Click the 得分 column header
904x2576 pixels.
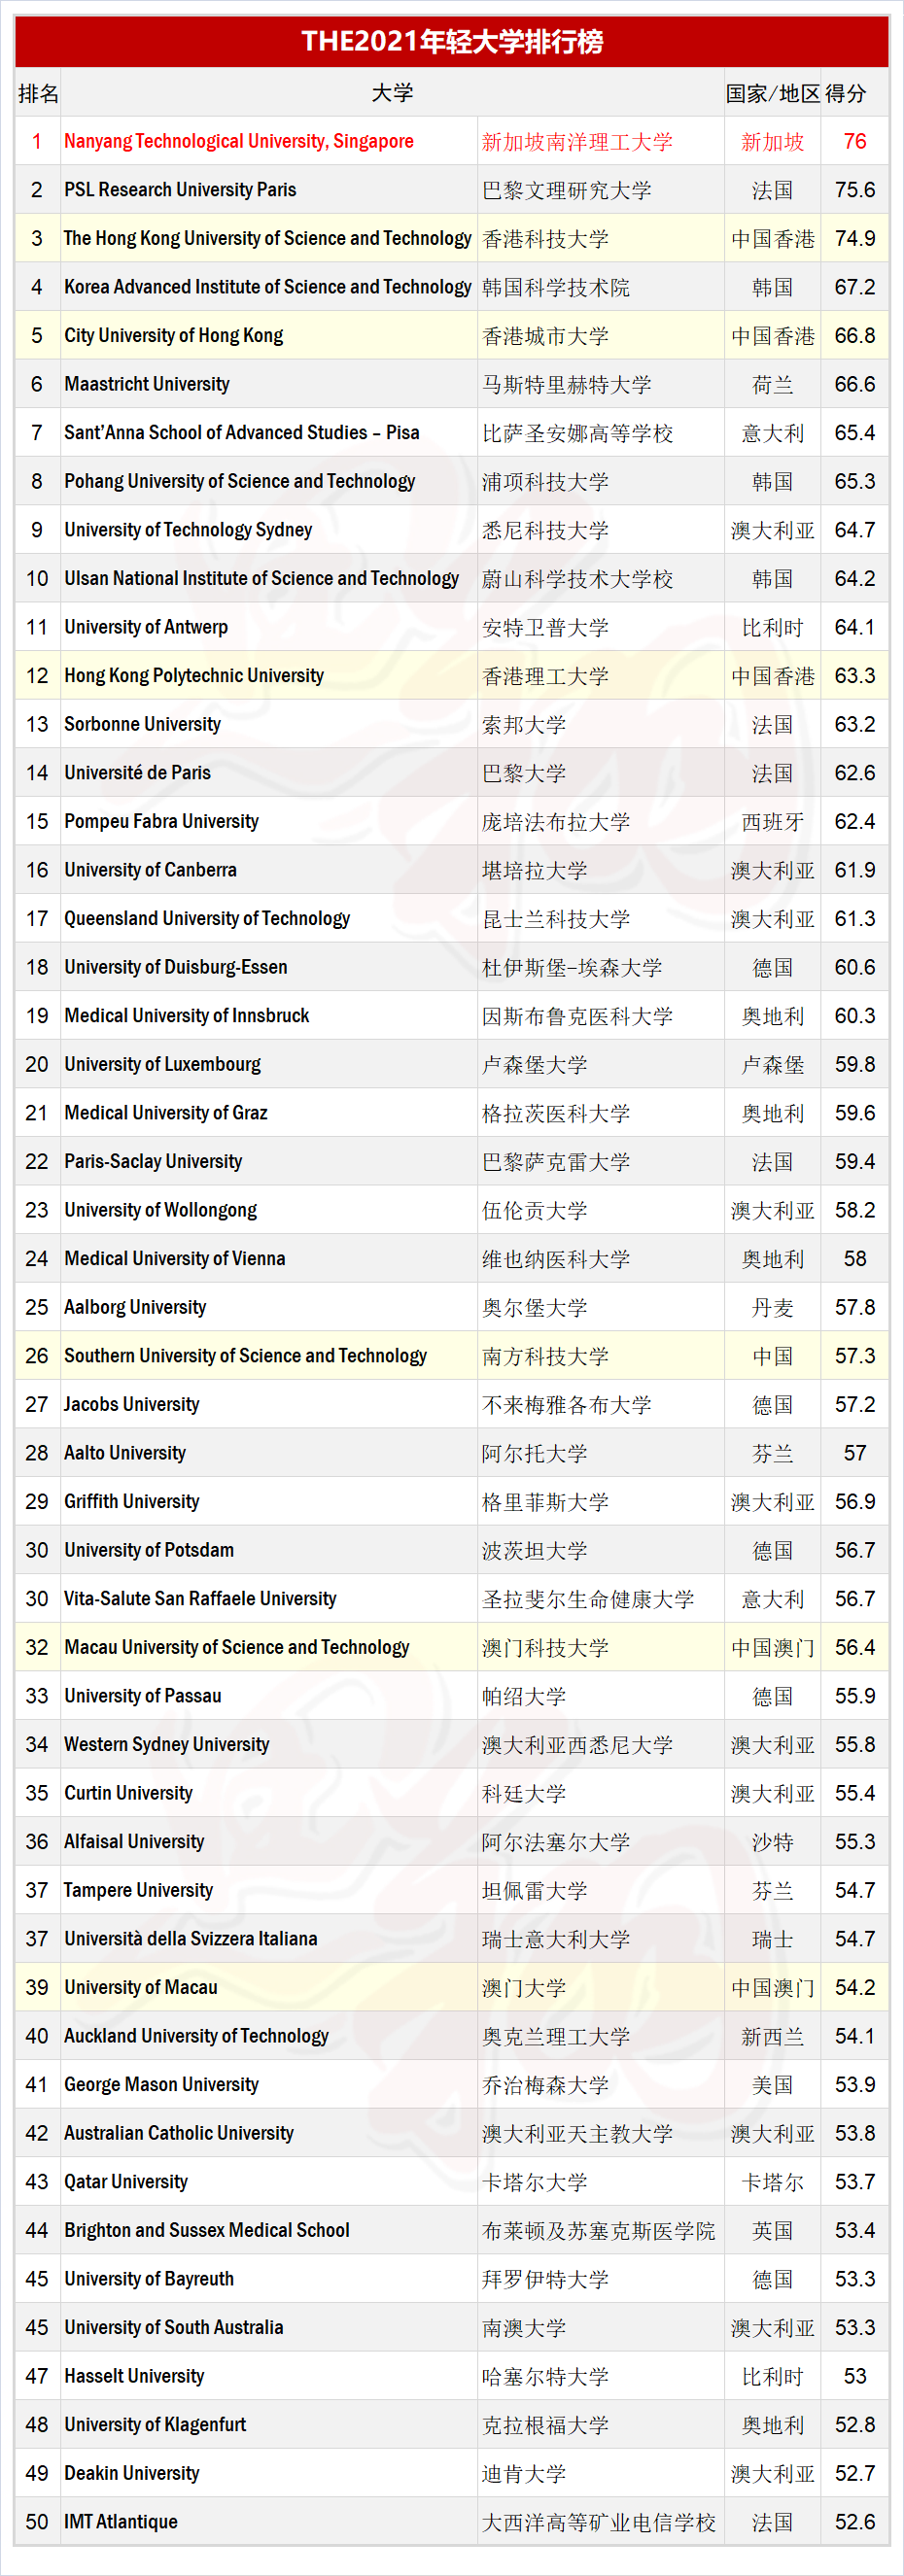pyautogui.click(x=846, y=93)
